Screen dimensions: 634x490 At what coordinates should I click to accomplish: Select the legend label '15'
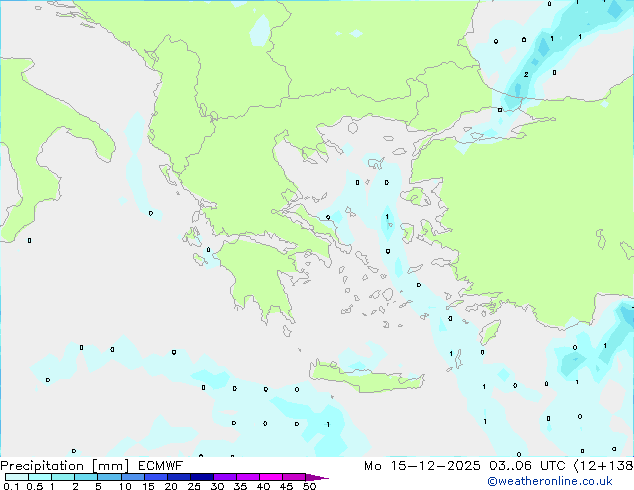coord(148,486)
